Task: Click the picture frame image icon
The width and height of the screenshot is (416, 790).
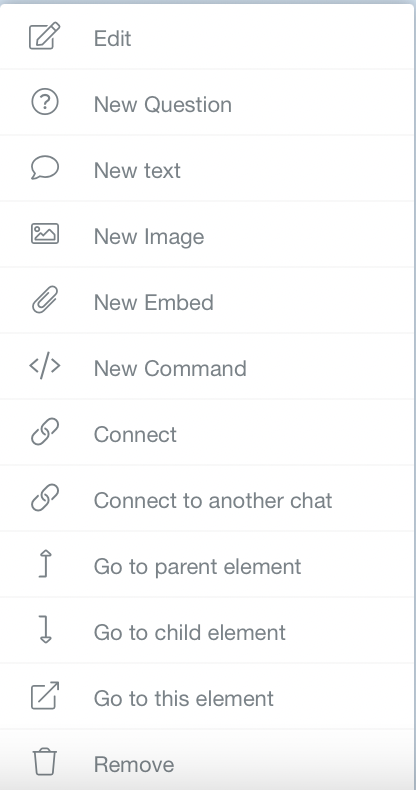Action: (45, 234)
